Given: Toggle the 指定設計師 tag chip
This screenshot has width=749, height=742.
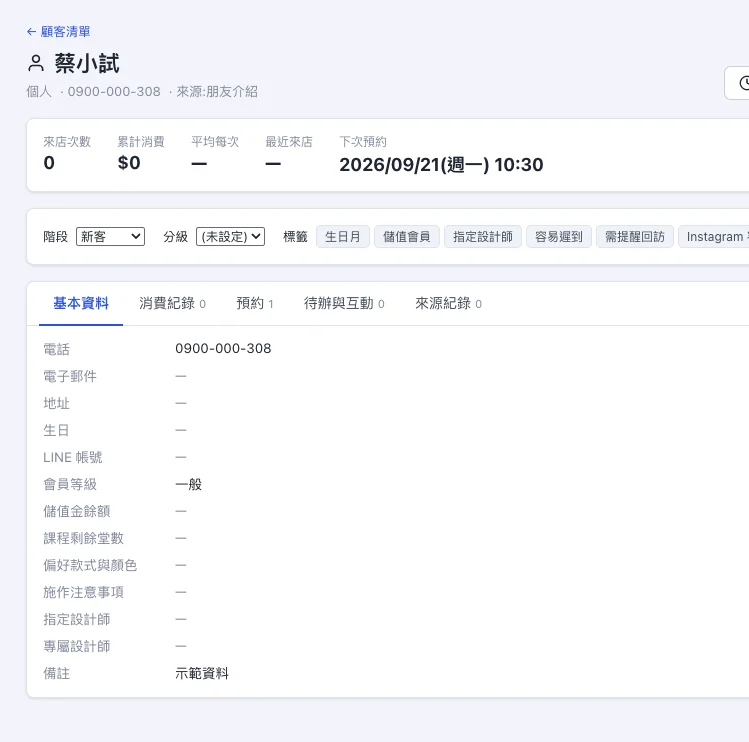Looking at the screenshot, I should pos(482,237).
